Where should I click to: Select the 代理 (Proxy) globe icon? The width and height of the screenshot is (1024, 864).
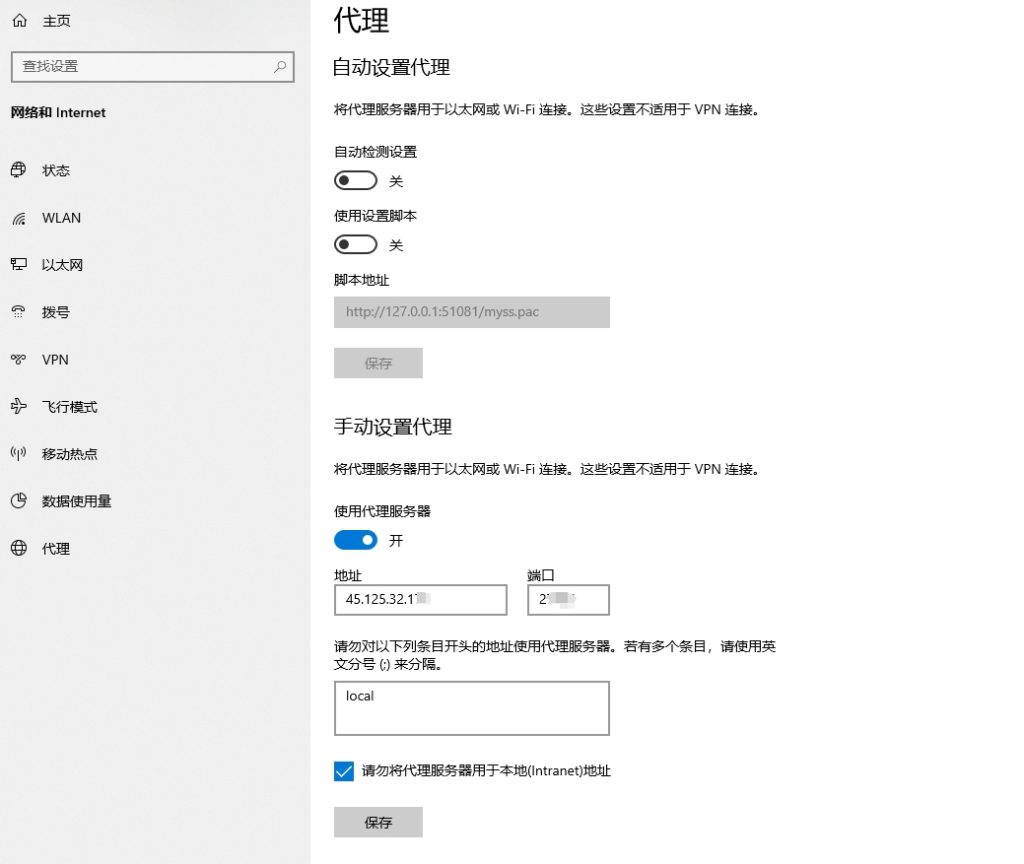click(x=19, y=548)
